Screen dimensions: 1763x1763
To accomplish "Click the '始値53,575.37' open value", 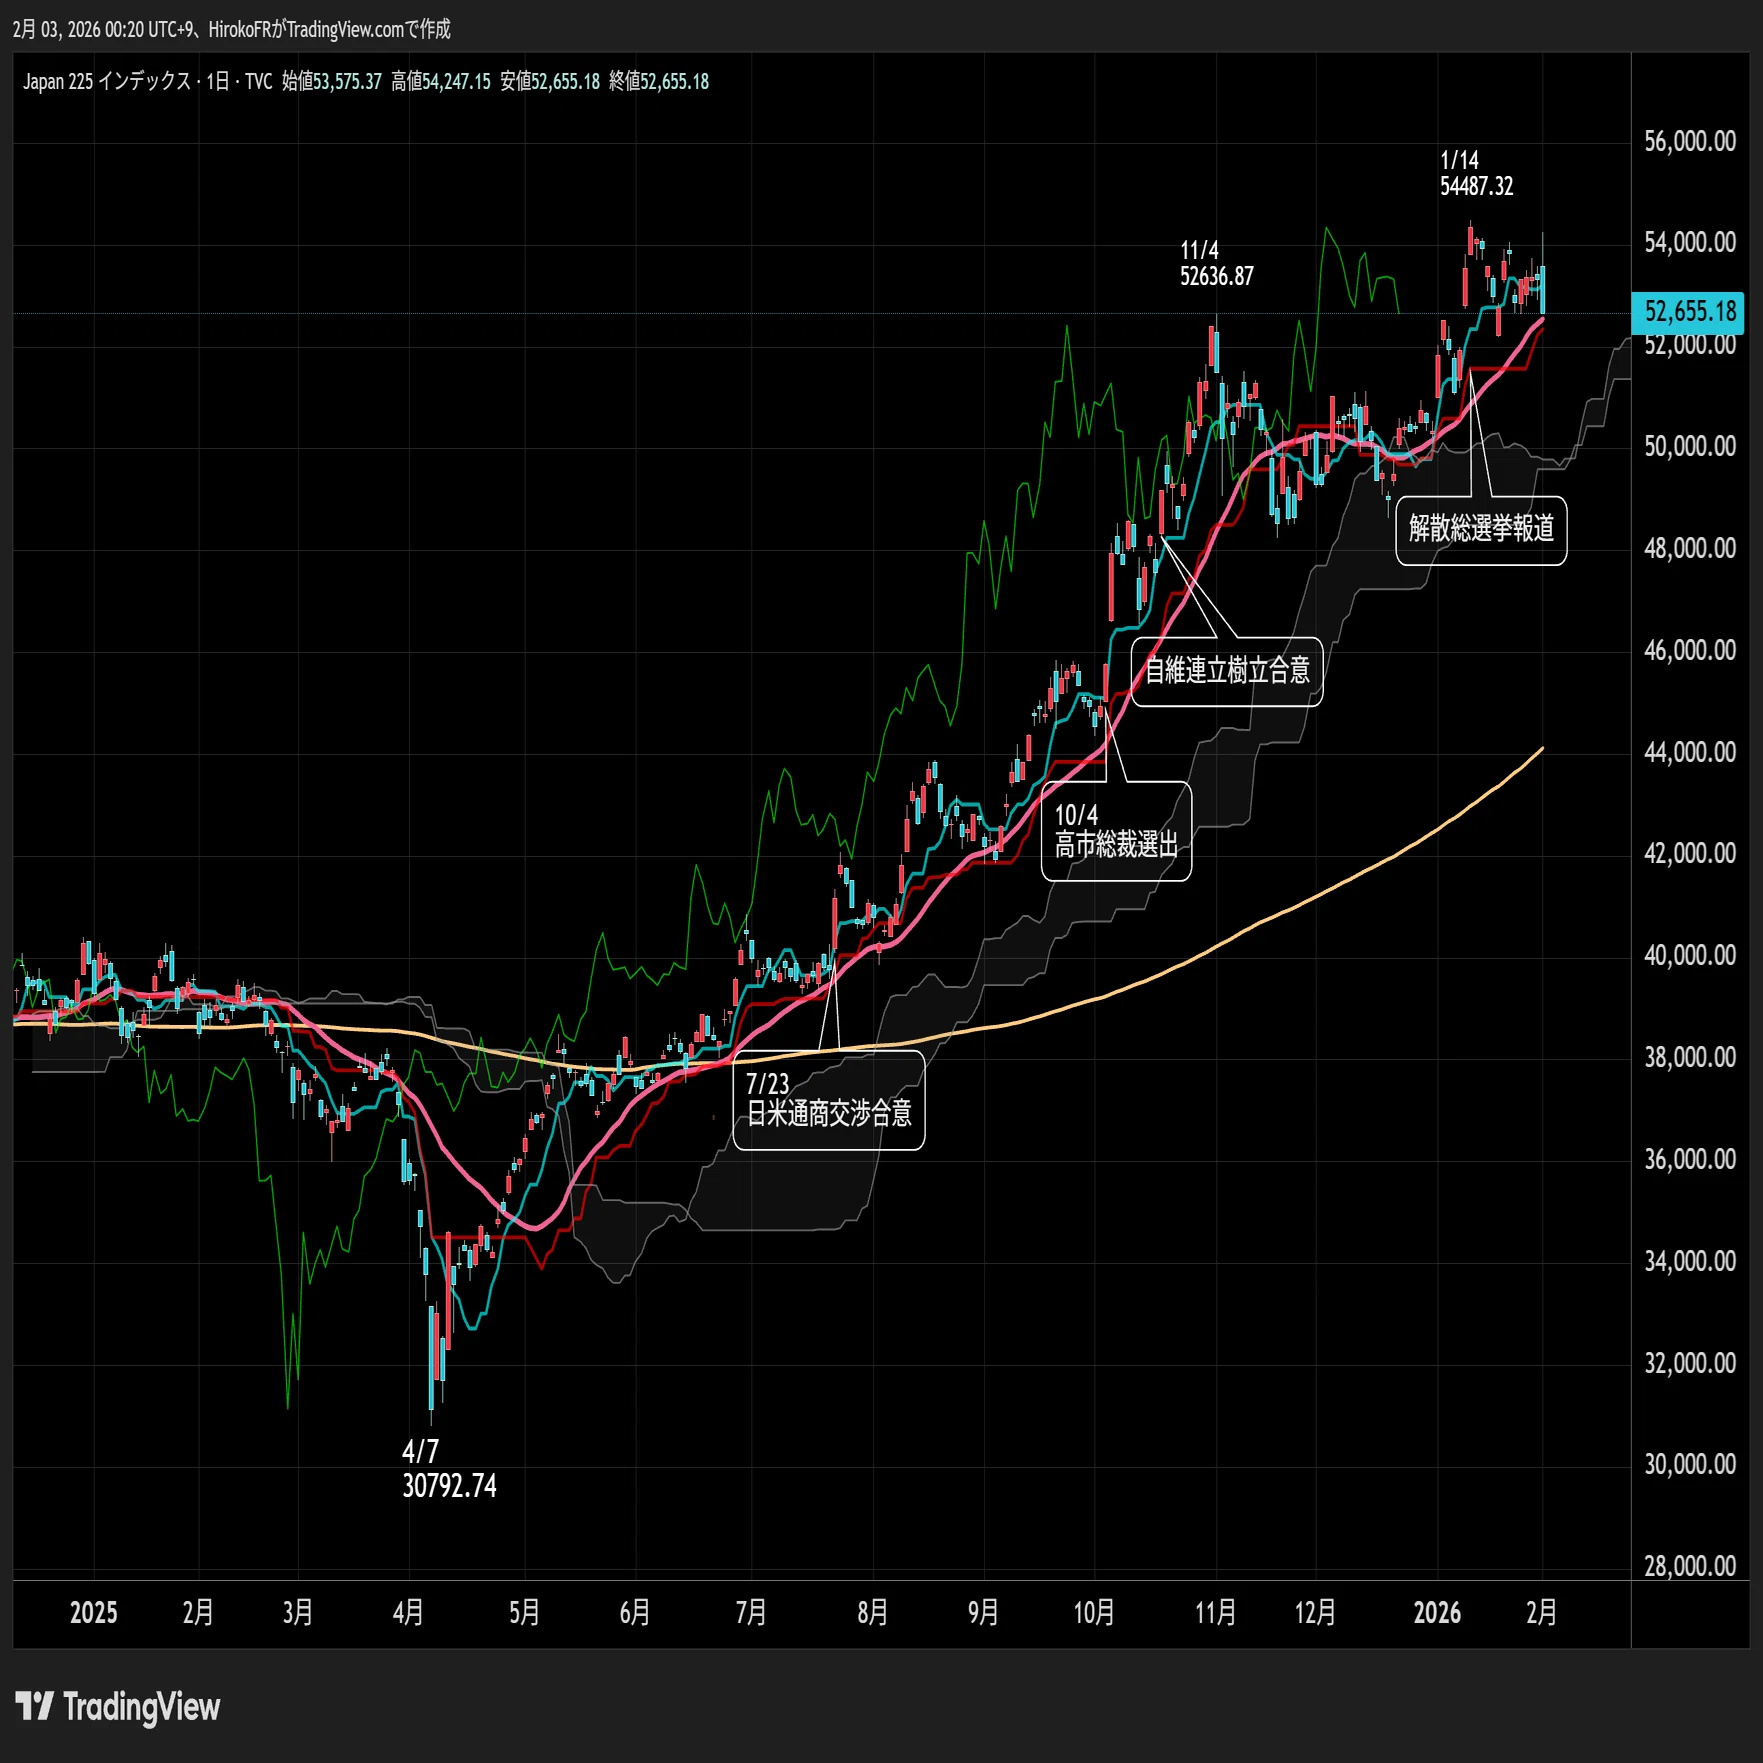I will click(332, 82).
